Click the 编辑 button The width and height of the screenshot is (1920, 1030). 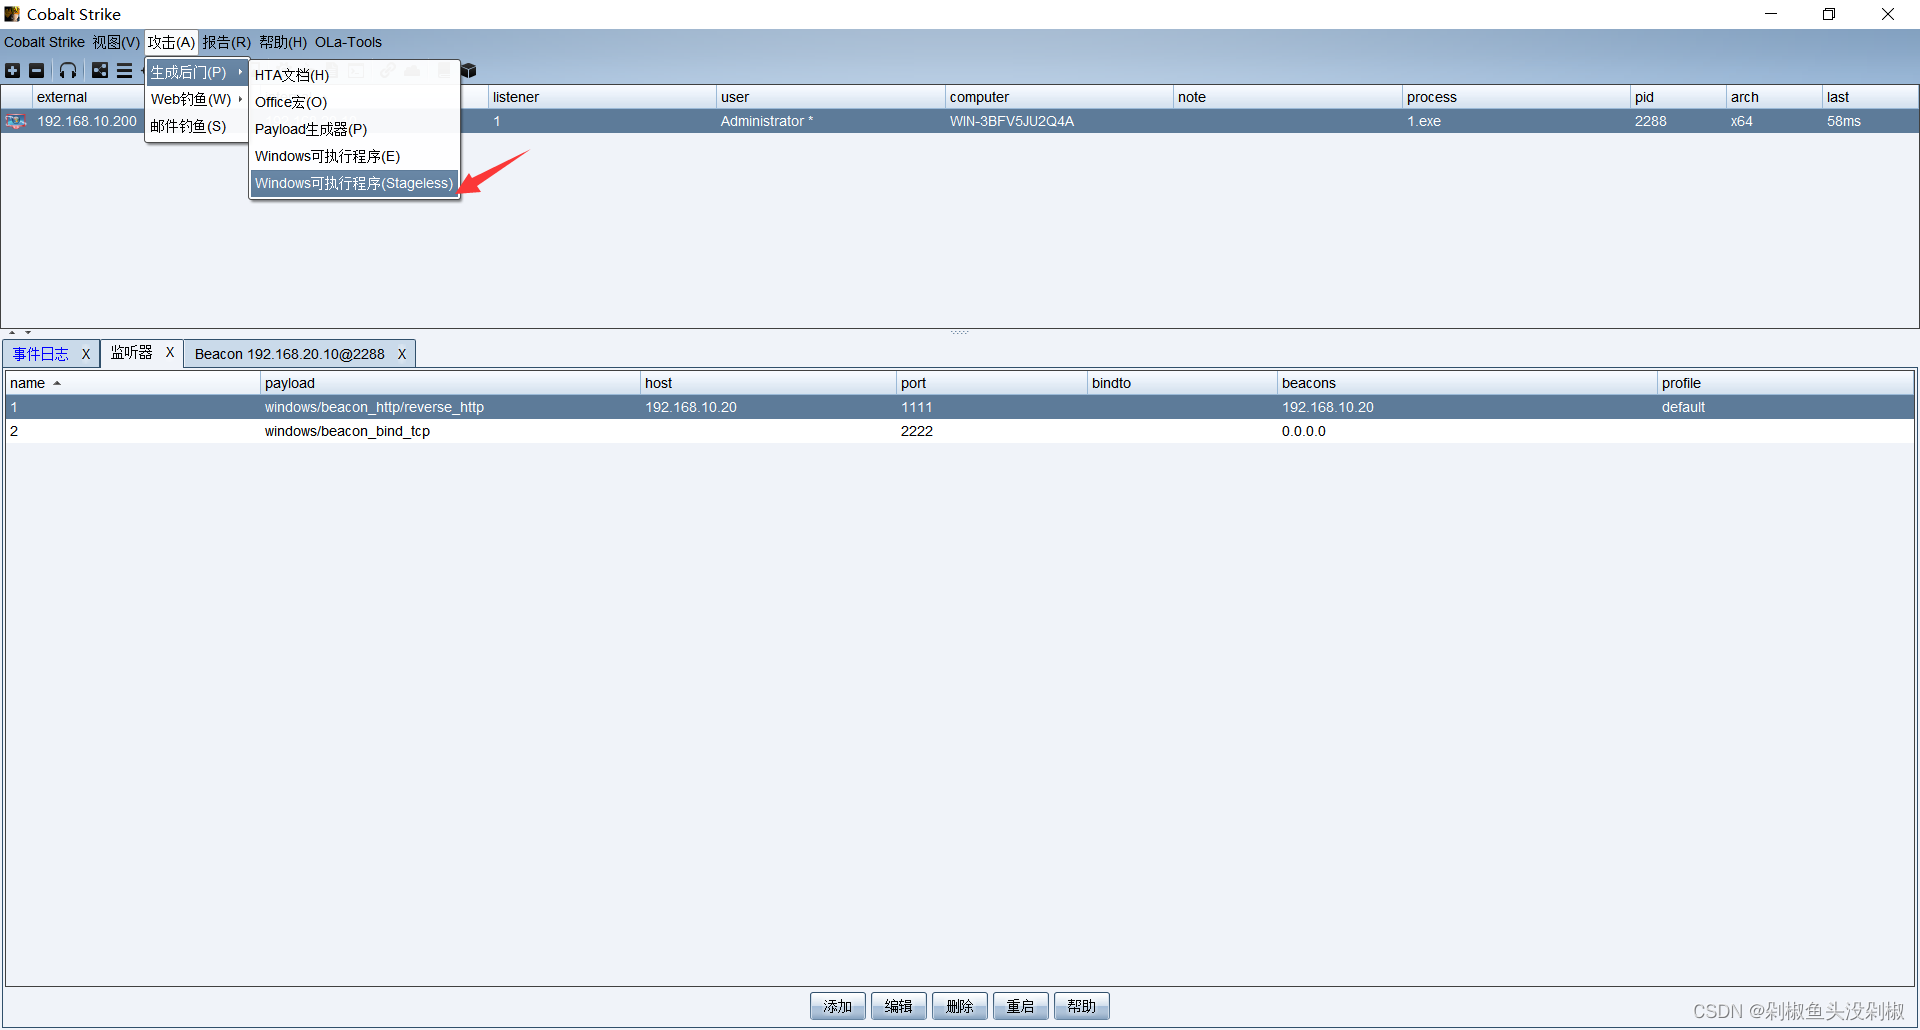[899, 1006]
